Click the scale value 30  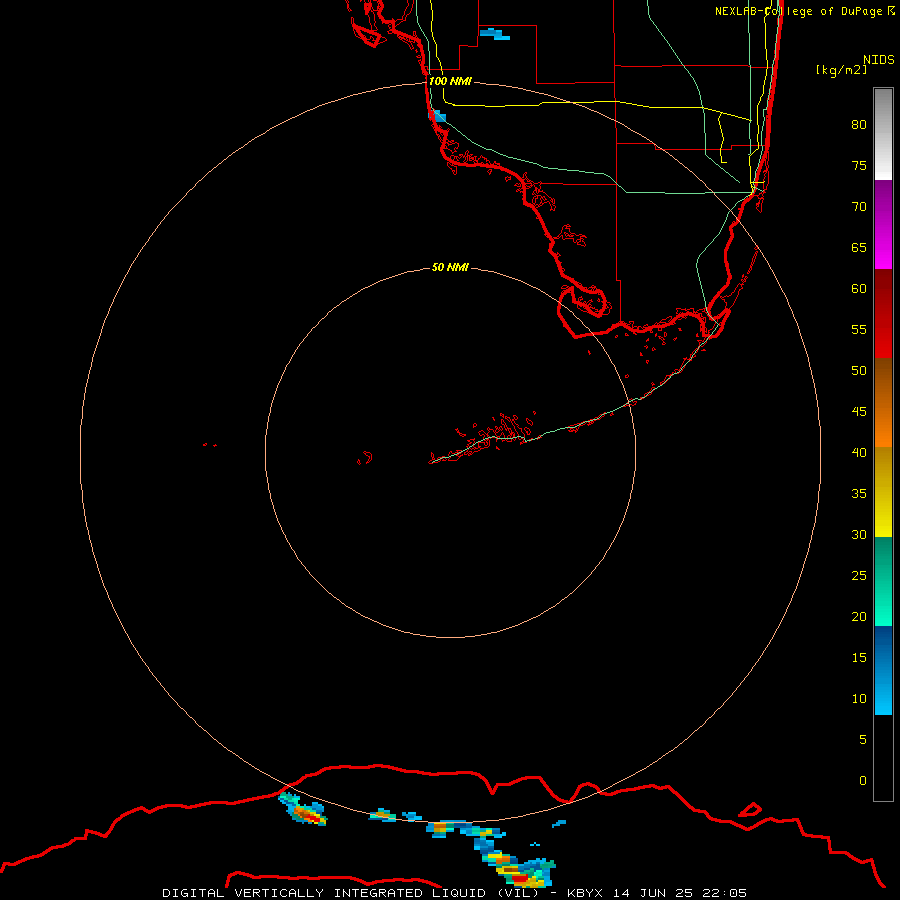859,535
